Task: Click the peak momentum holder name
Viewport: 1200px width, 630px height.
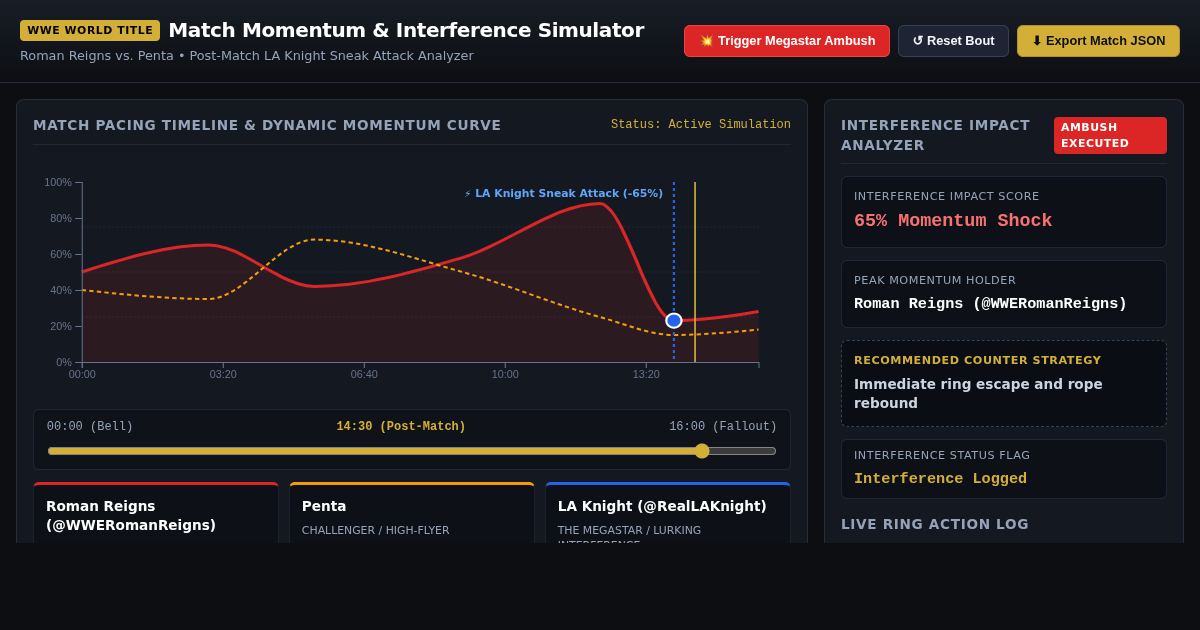Action: point(990,304)
